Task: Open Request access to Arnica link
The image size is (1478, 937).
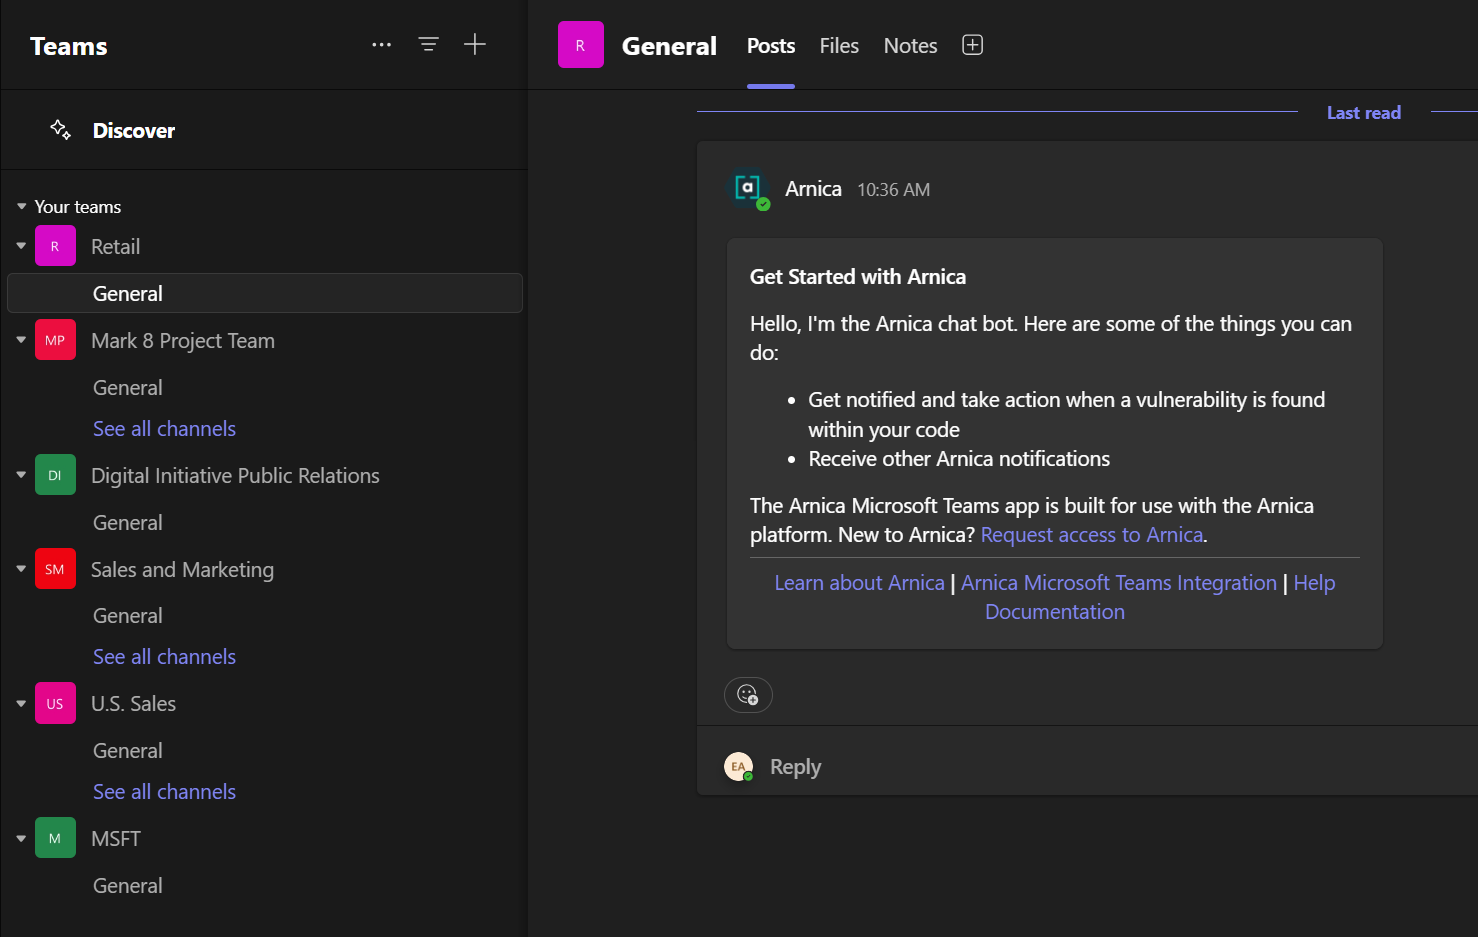Action: [1091, 535]
